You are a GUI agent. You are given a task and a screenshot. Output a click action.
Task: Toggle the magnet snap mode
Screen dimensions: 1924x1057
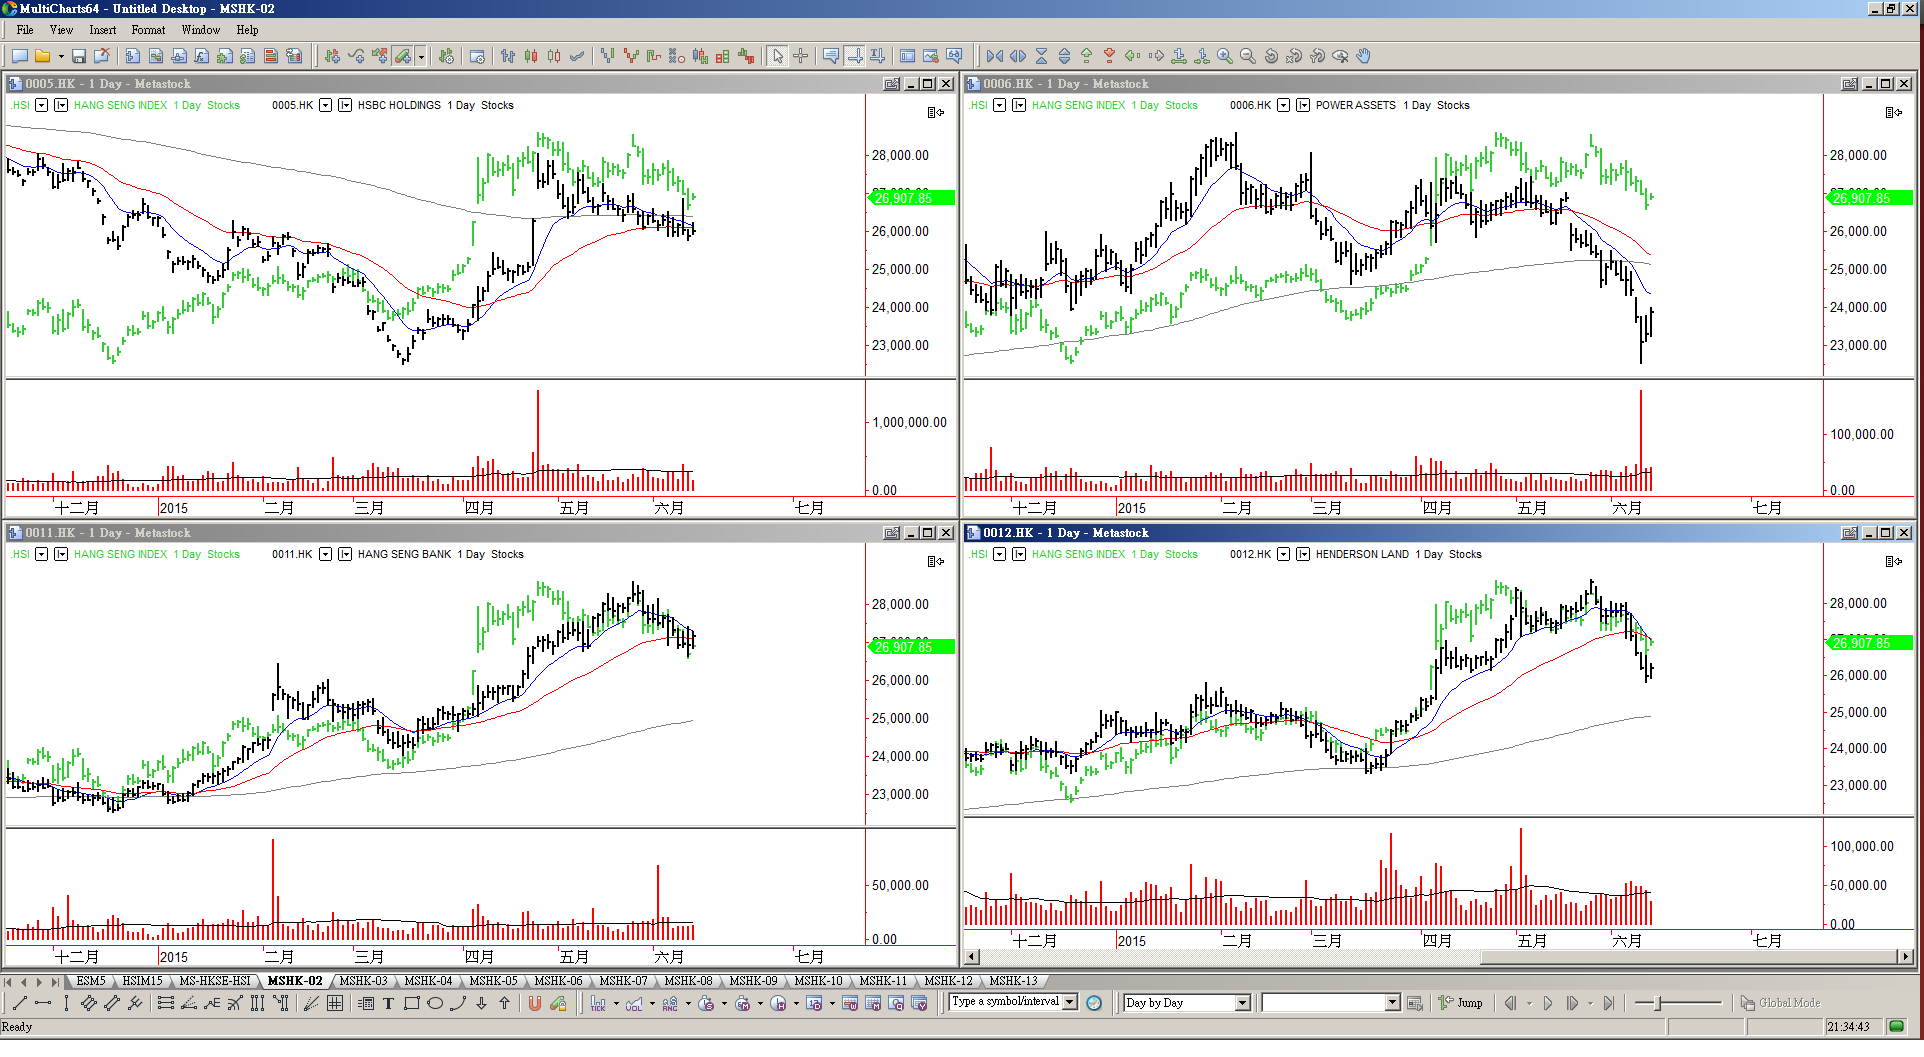coord(535,1003)
